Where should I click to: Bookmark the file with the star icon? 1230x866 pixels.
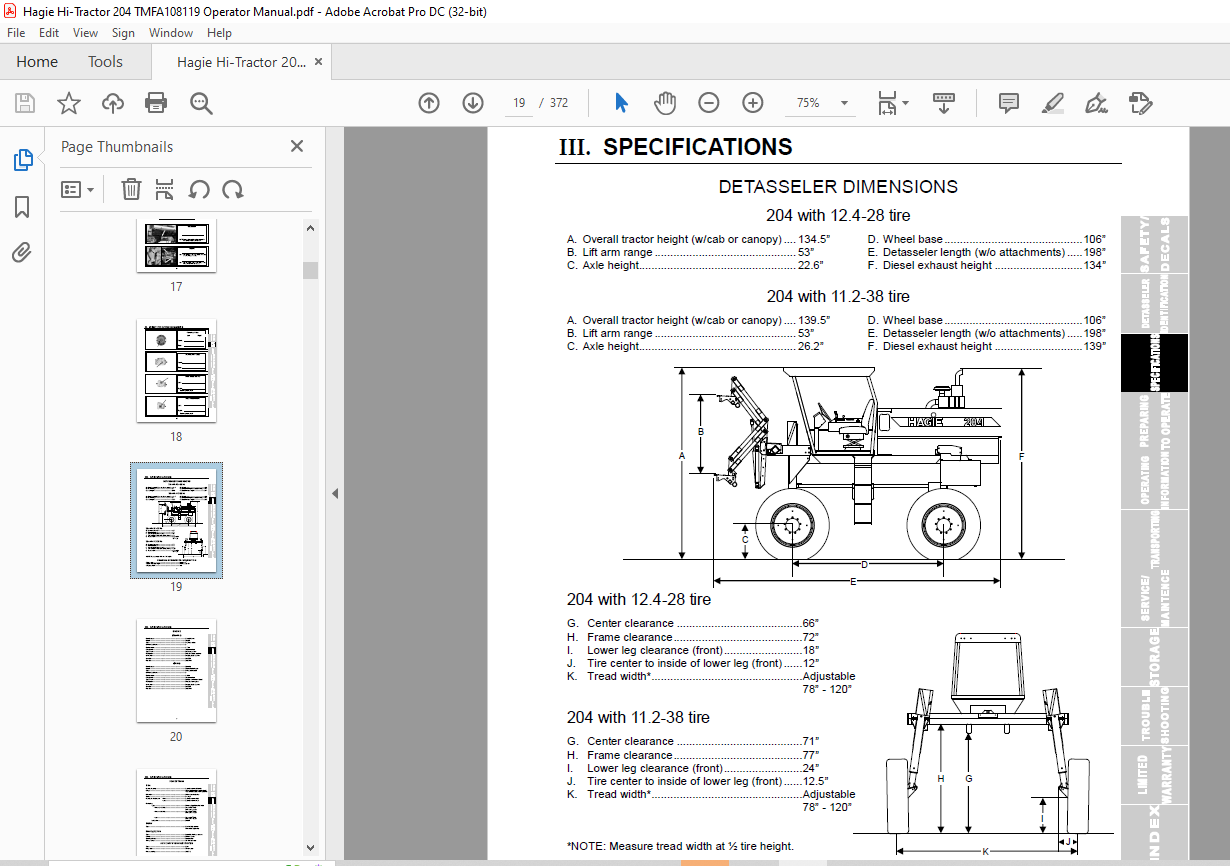69,103
